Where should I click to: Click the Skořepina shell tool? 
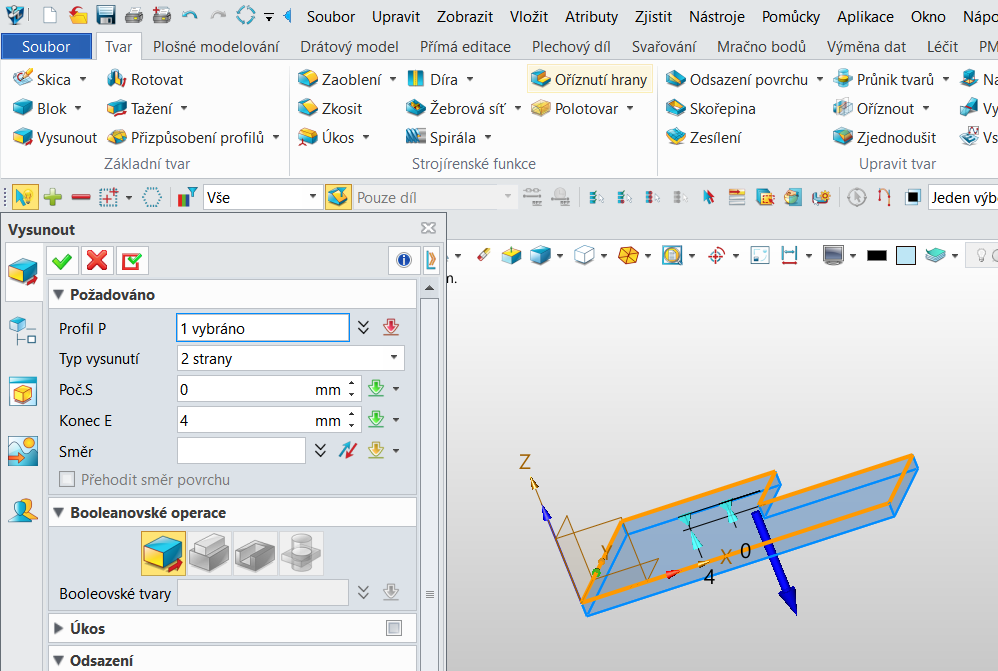pos(711,108)
